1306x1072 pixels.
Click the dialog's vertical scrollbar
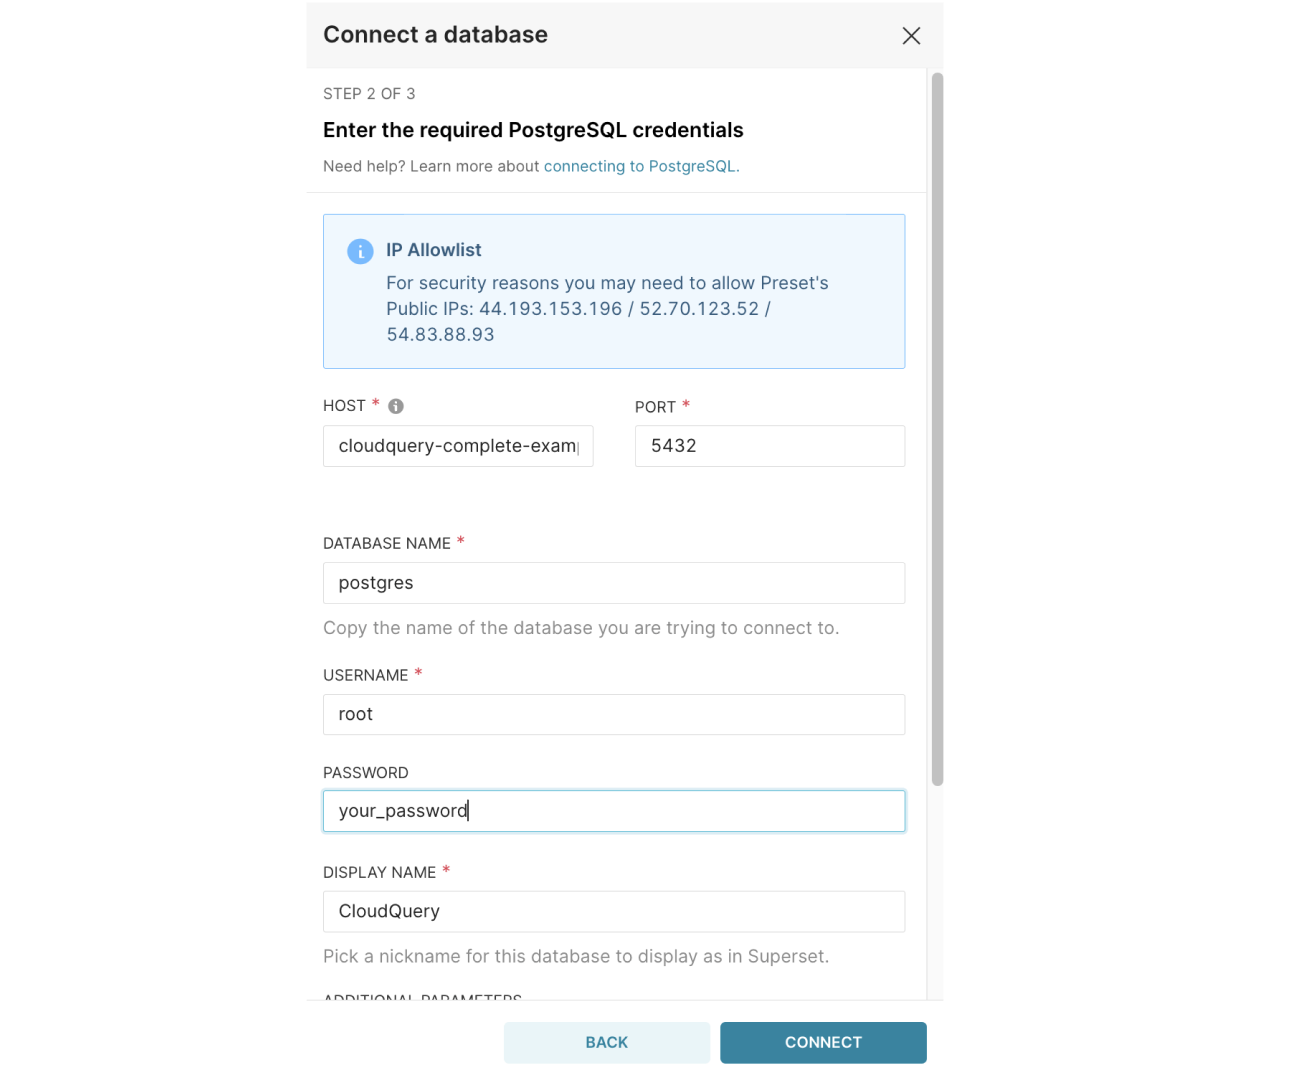937,430
